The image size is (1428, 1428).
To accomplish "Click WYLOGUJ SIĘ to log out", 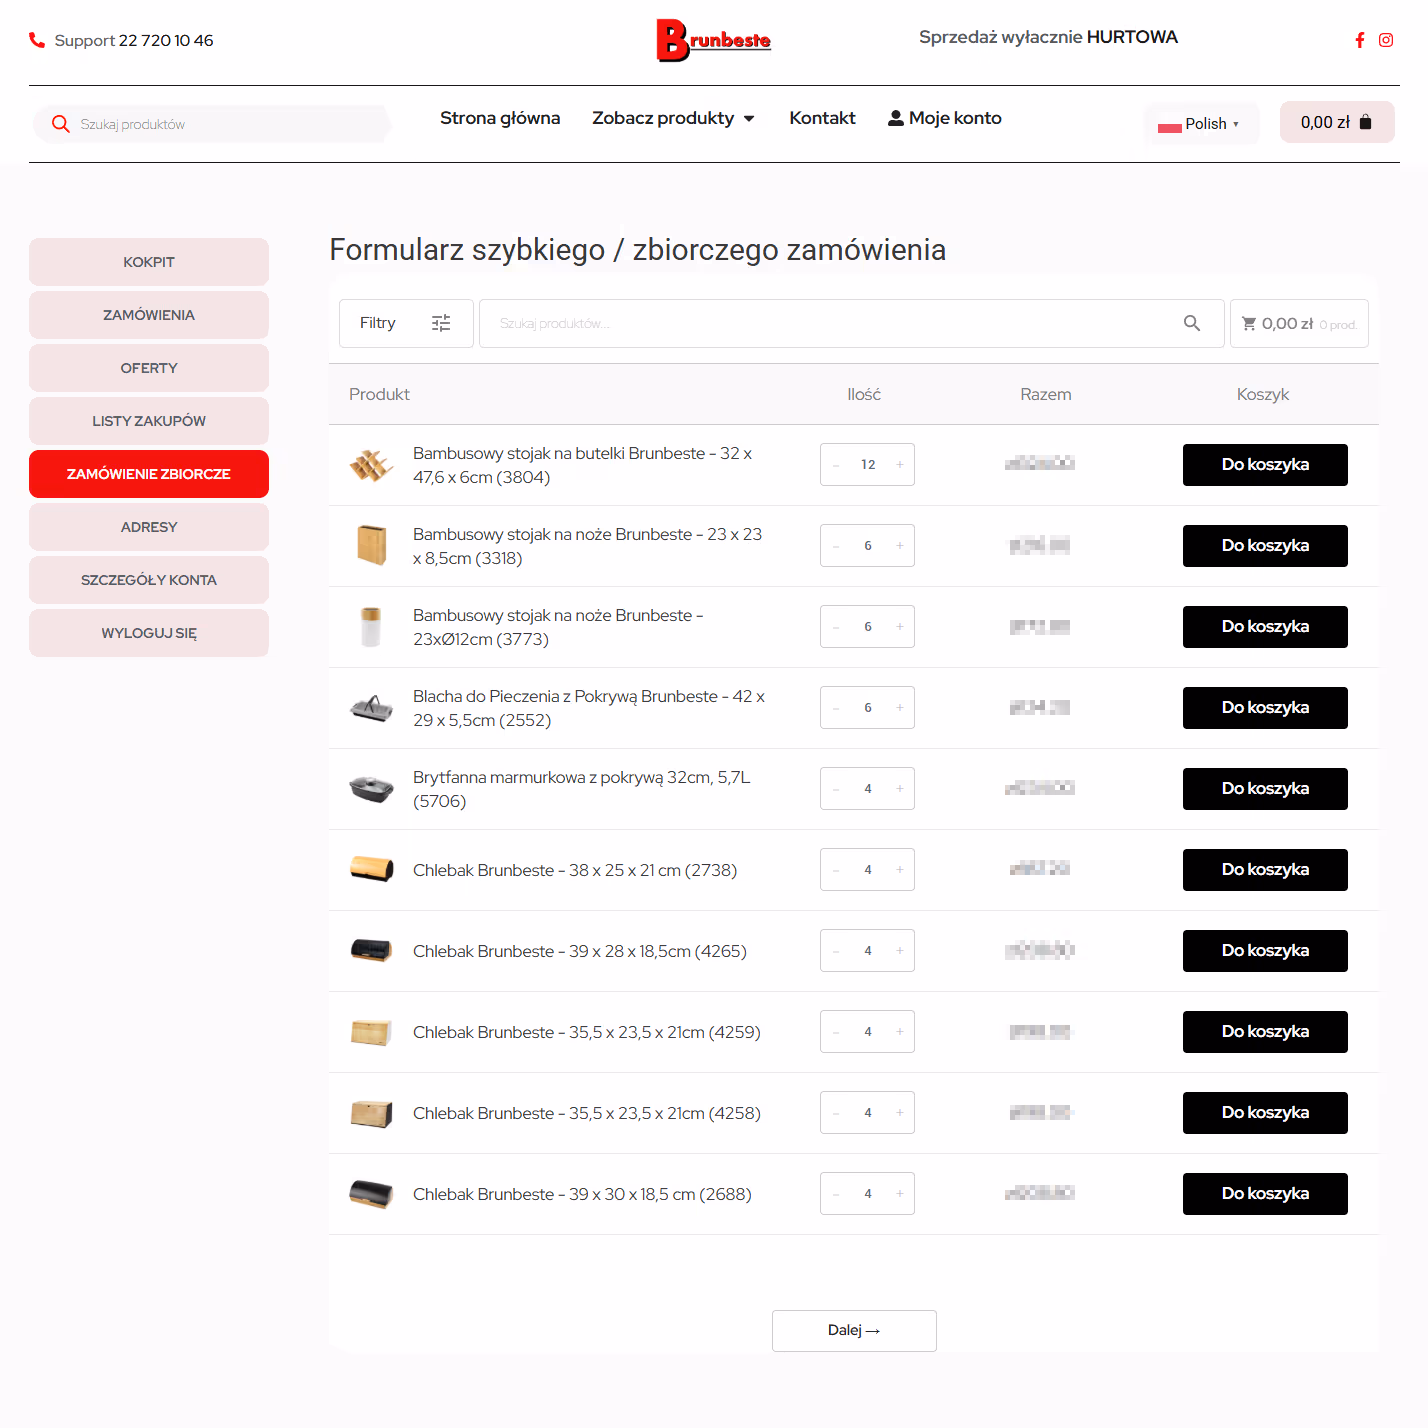I will pyautogui.click(x=149, y=633).
